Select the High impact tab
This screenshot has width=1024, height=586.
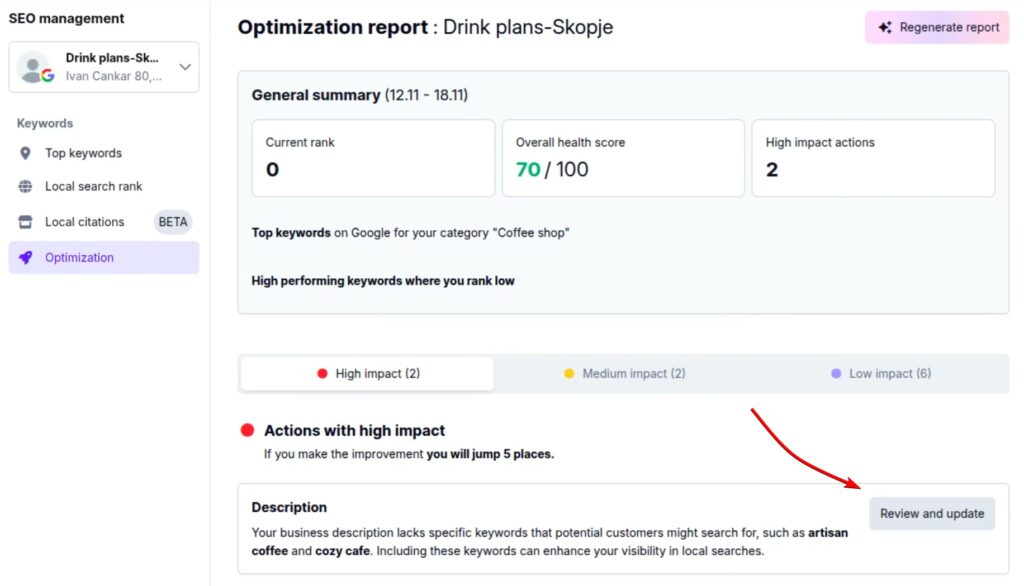(x=368, y=372)
